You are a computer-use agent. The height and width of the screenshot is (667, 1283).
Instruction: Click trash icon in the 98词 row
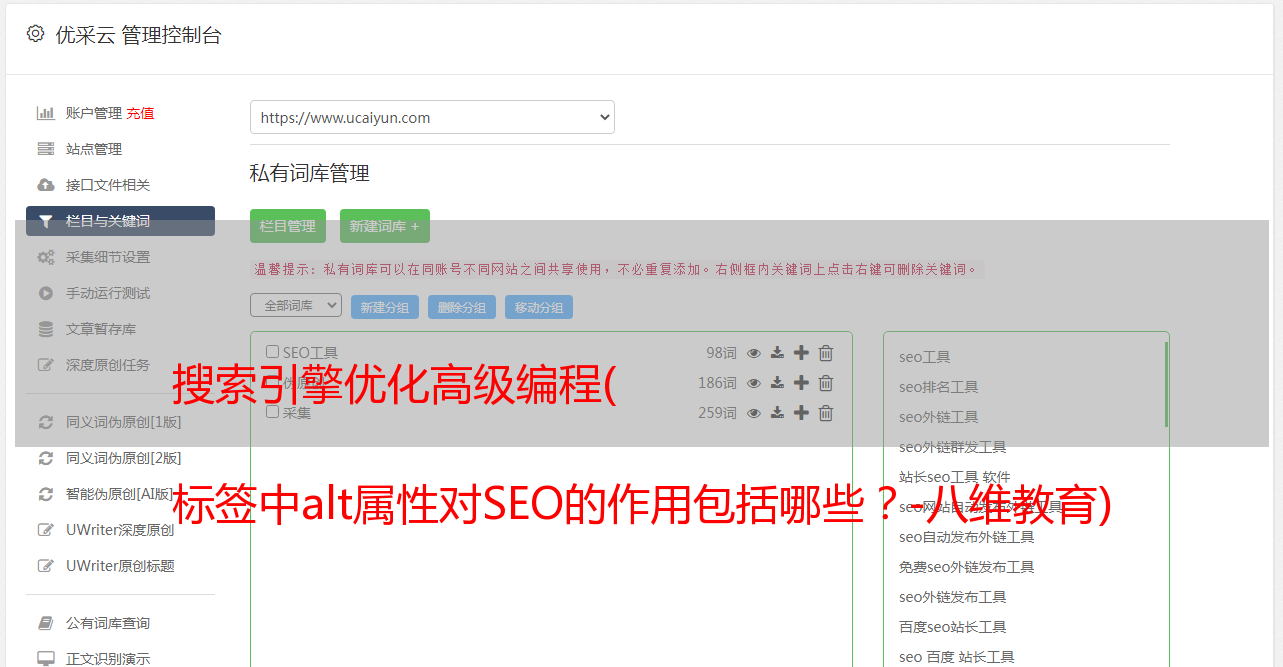coord(826,353)
